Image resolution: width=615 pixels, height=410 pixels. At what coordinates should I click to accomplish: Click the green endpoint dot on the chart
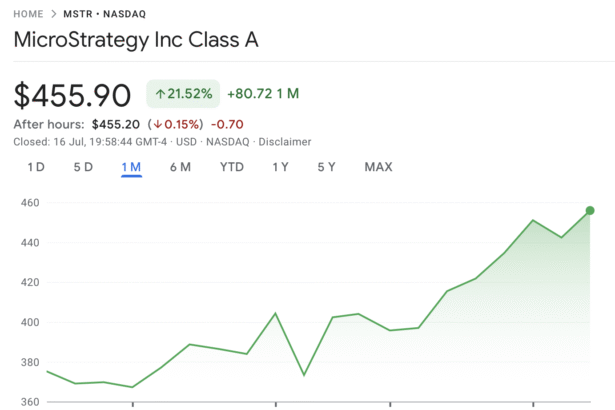[x=590, y=210]
